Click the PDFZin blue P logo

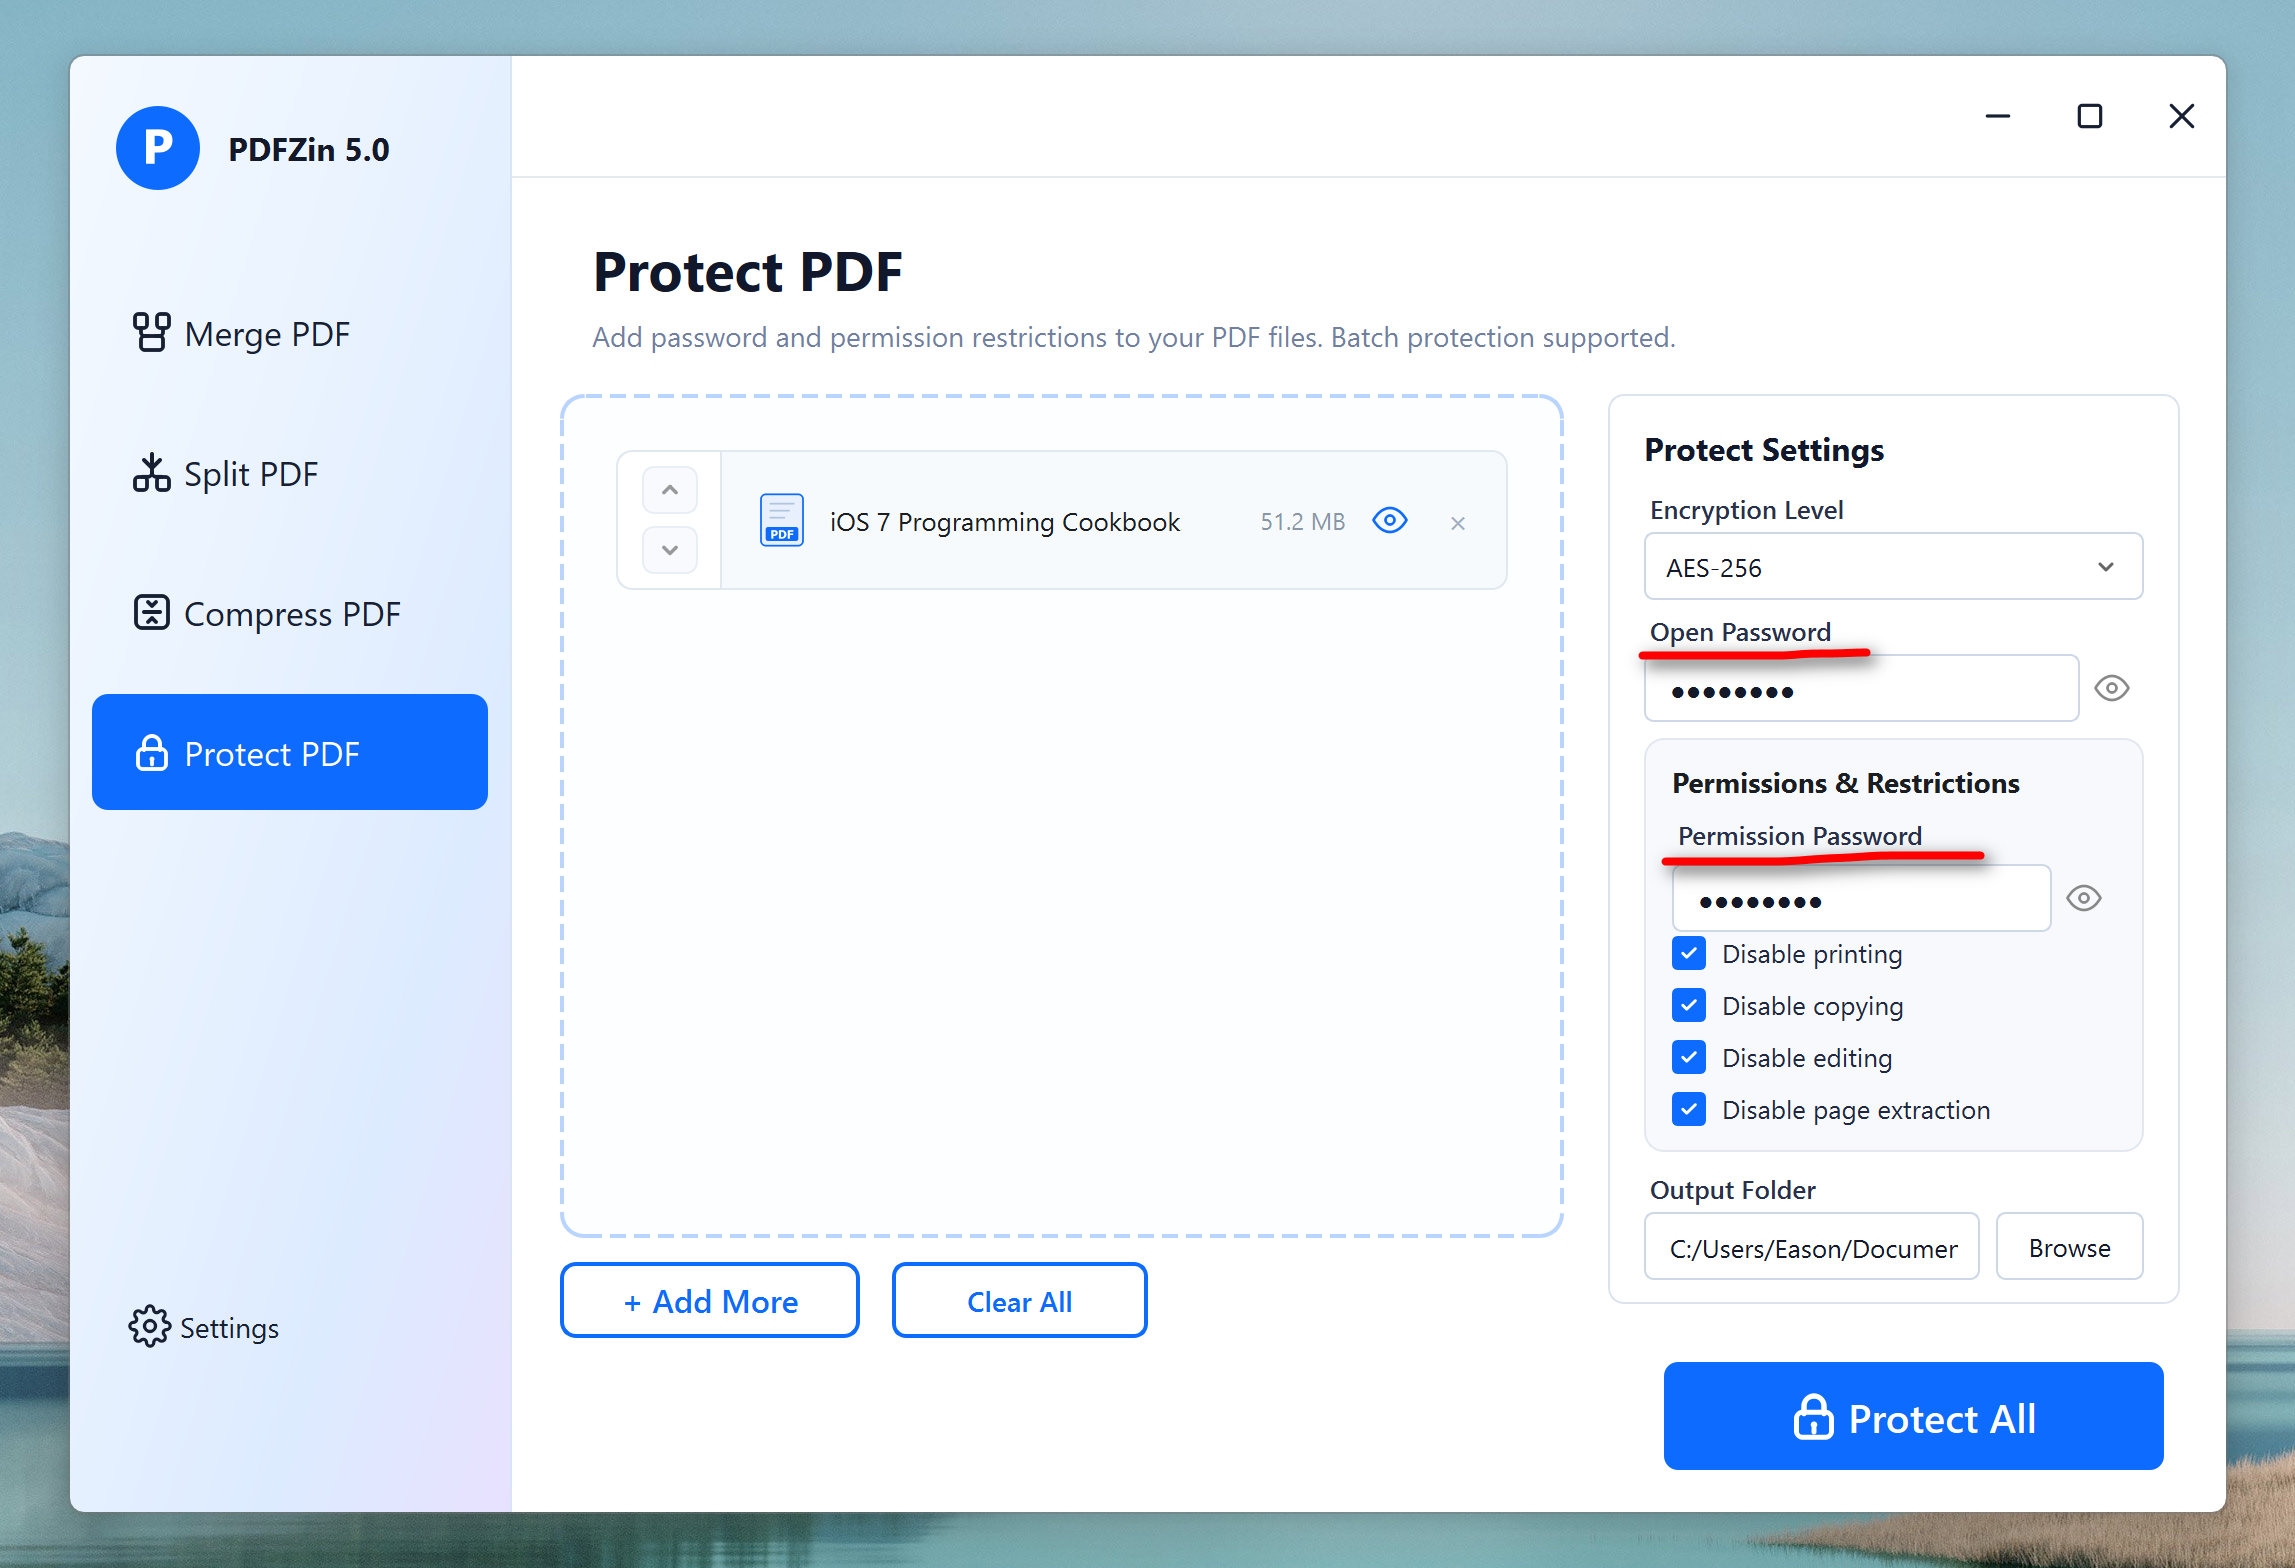tap(157, 148)
